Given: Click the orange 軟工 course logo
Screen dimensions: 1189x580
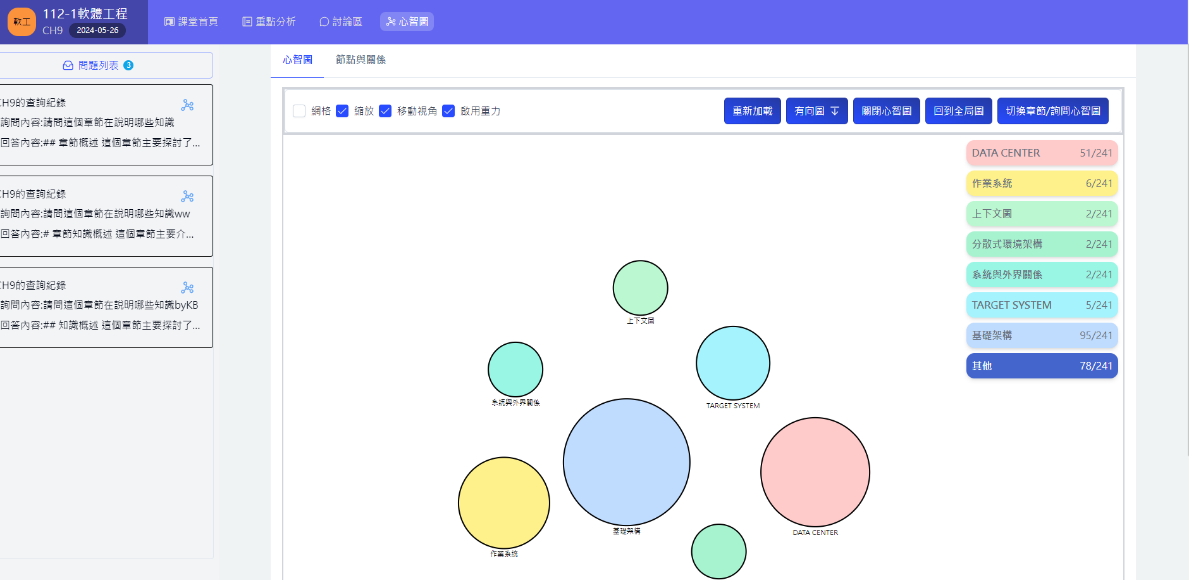Looking at the screenshot, I should (x=21, y=21).
